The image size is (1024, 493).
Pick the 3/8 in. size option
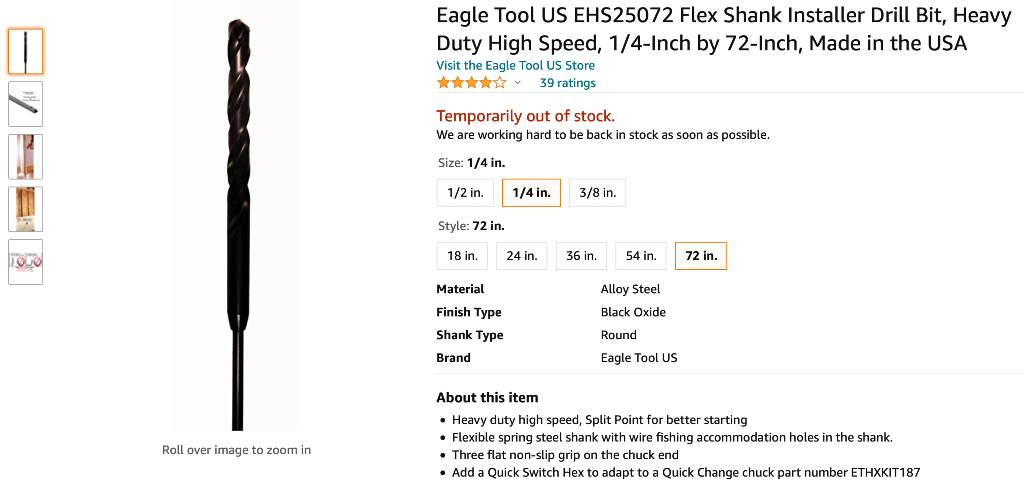pos(597,193)
